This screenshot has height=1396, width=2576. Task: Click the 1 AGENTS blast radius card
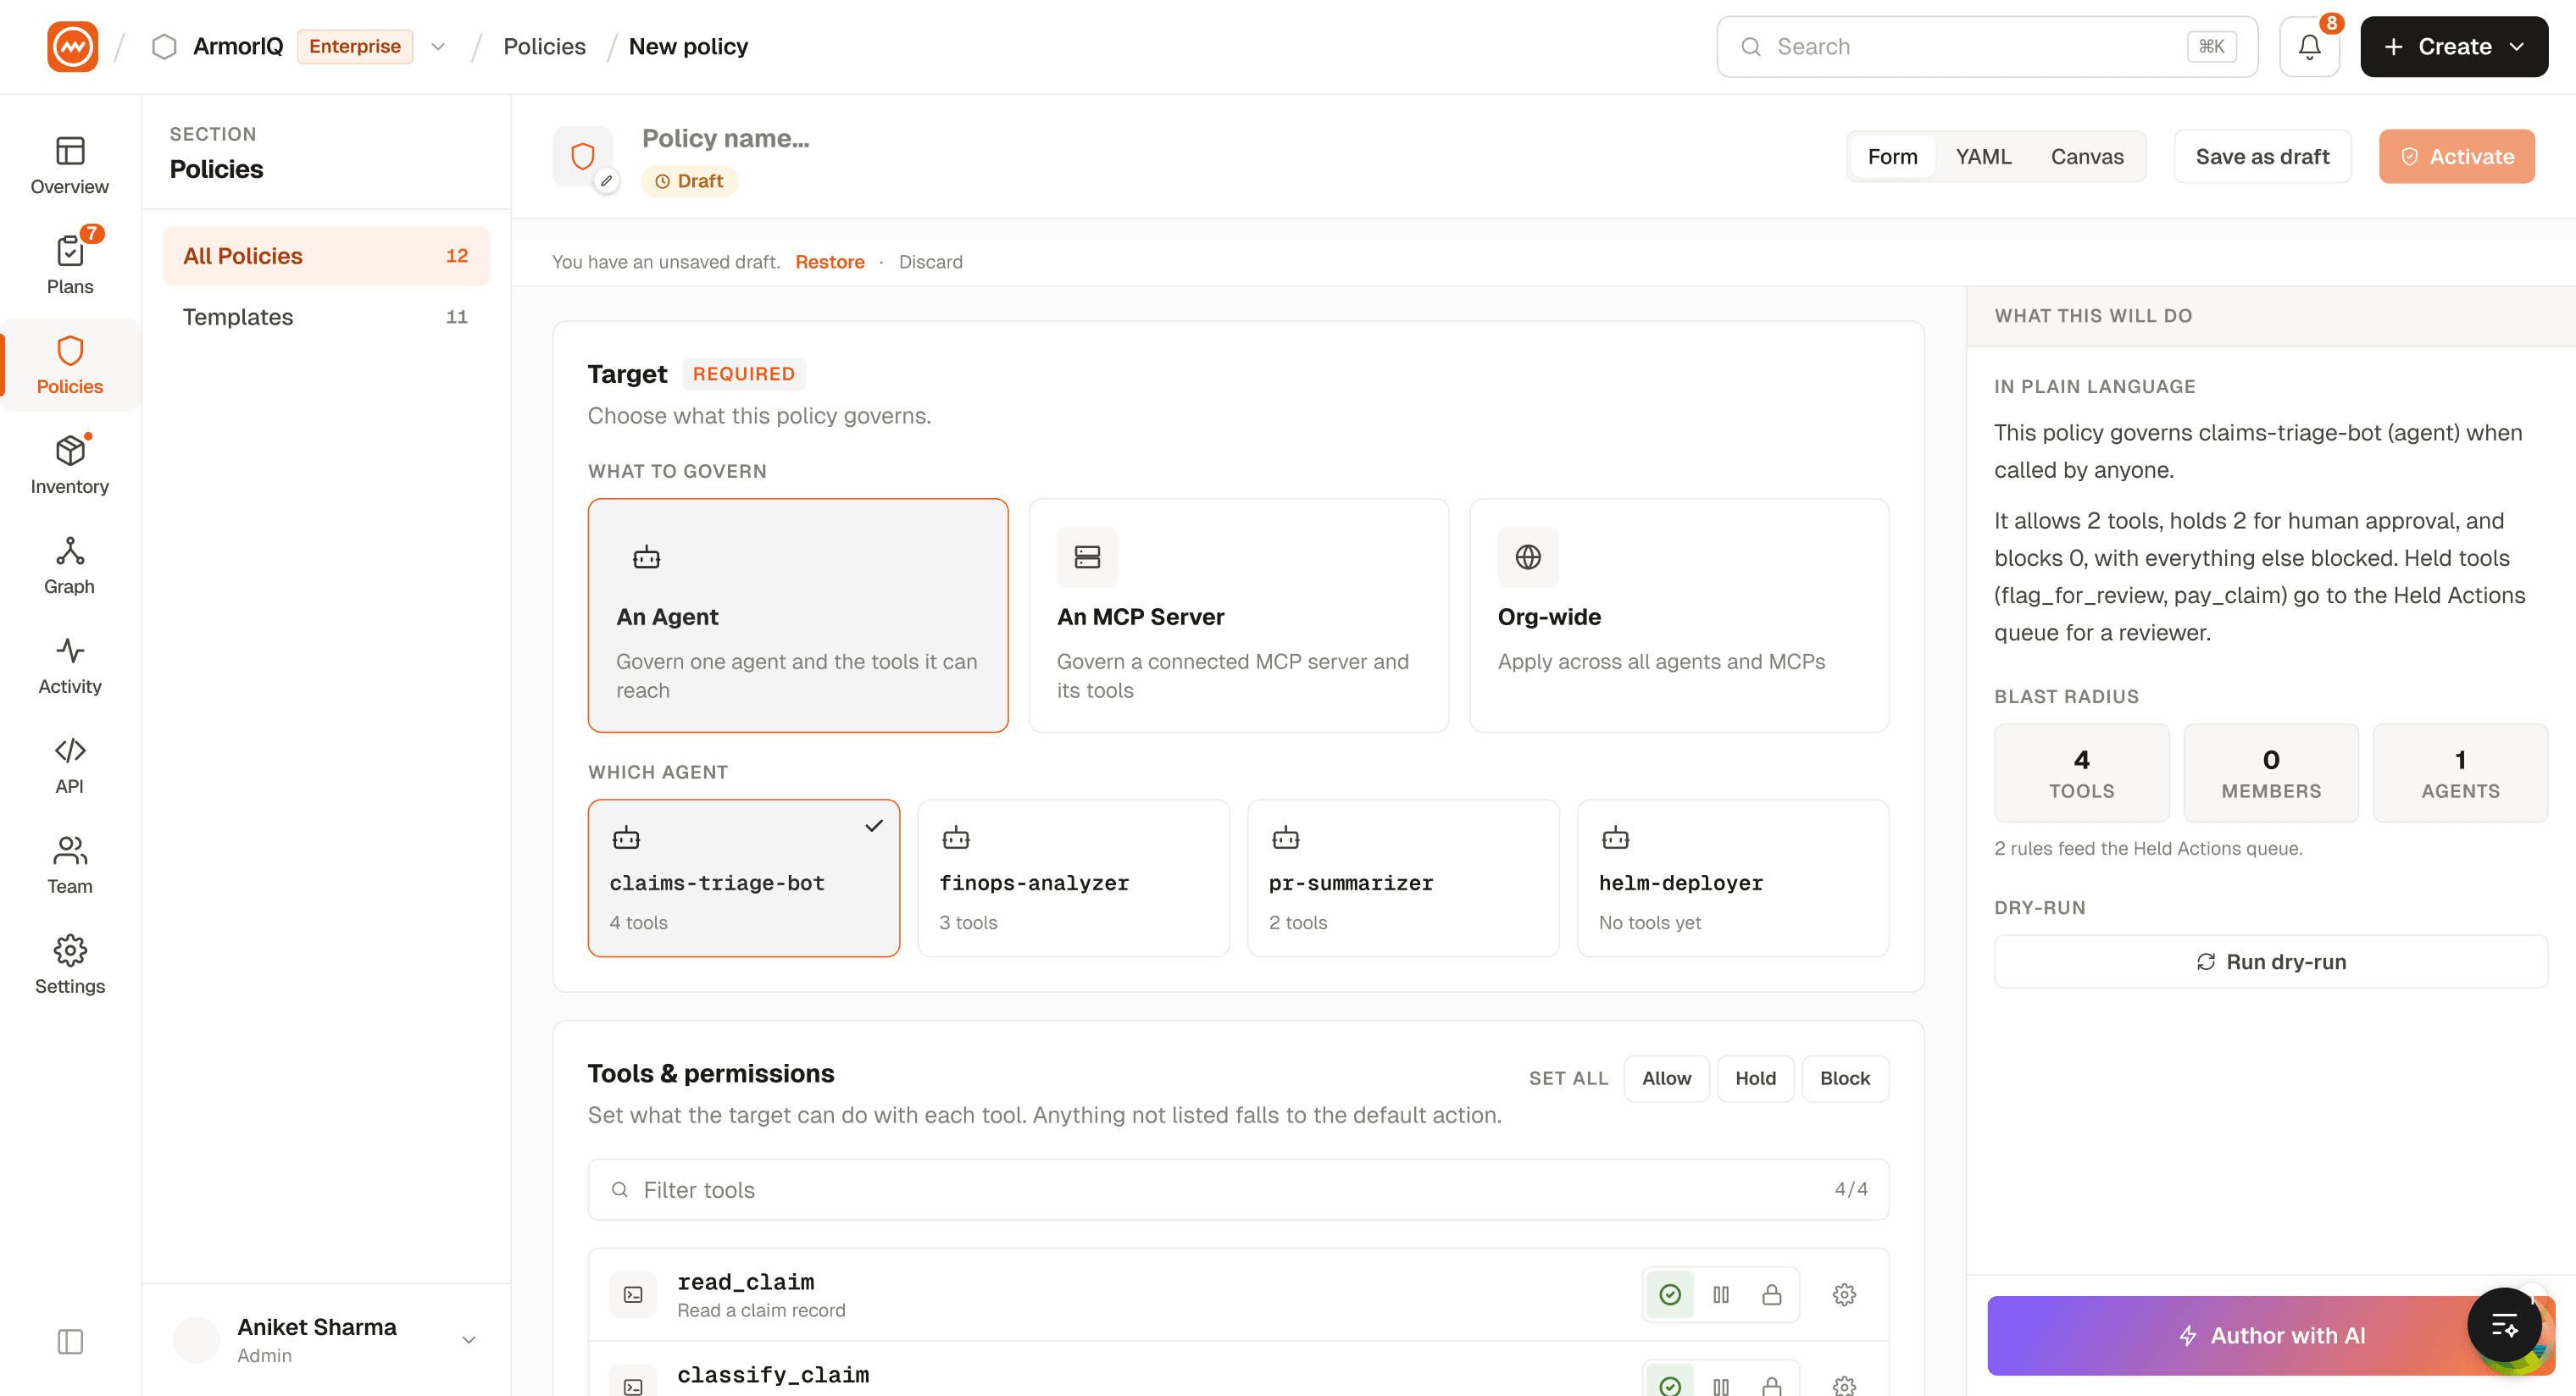(2460, 773)
